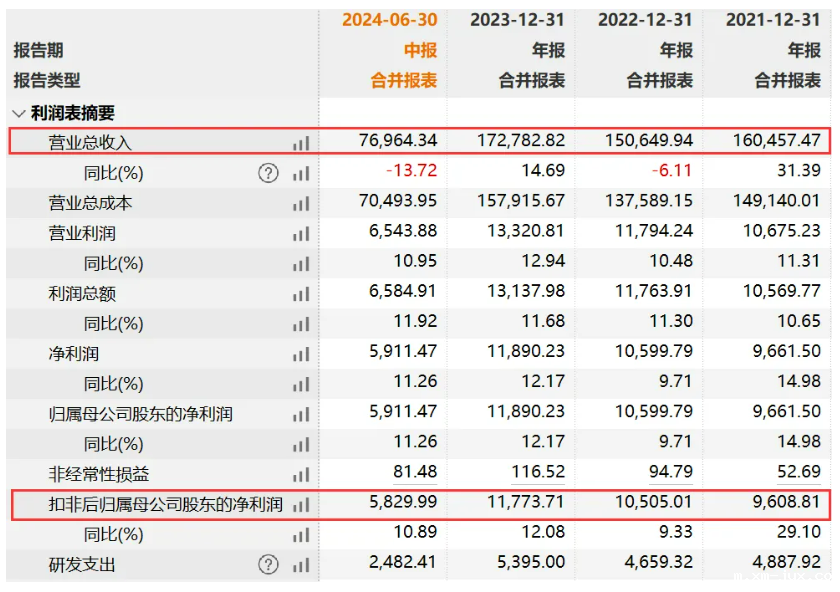Image resolution: width=840 pixels, height=592 pixels.
Task: Click the 2022-12-31 period header
Action: [645, 20]
